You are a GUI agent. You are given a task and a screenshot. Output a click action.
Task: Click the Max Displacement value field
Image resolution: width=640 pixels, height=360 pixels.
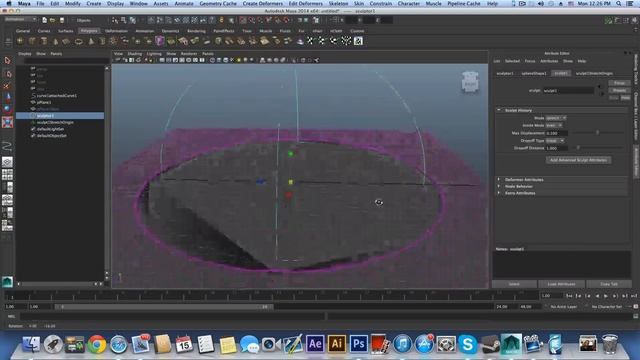pyautogui.click(x=557, y=133)
